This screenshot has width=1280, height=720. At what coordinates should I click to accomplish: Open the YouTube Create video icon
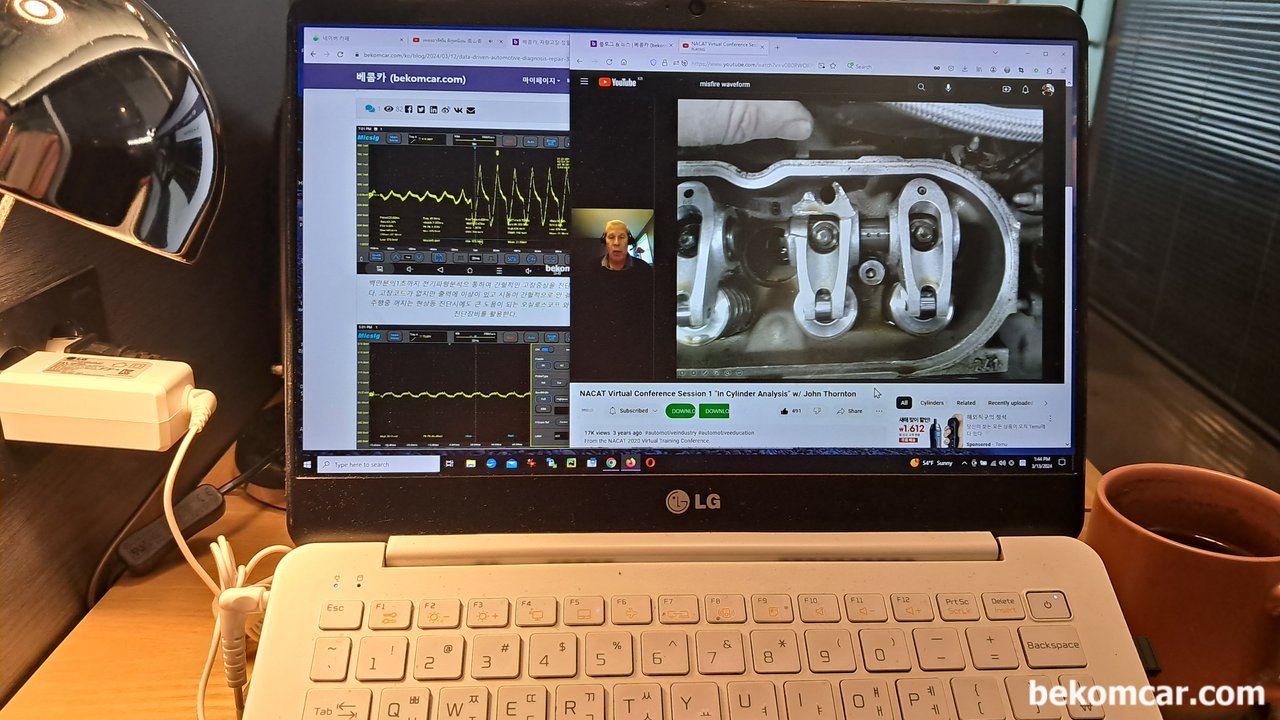click(1006, 89)
